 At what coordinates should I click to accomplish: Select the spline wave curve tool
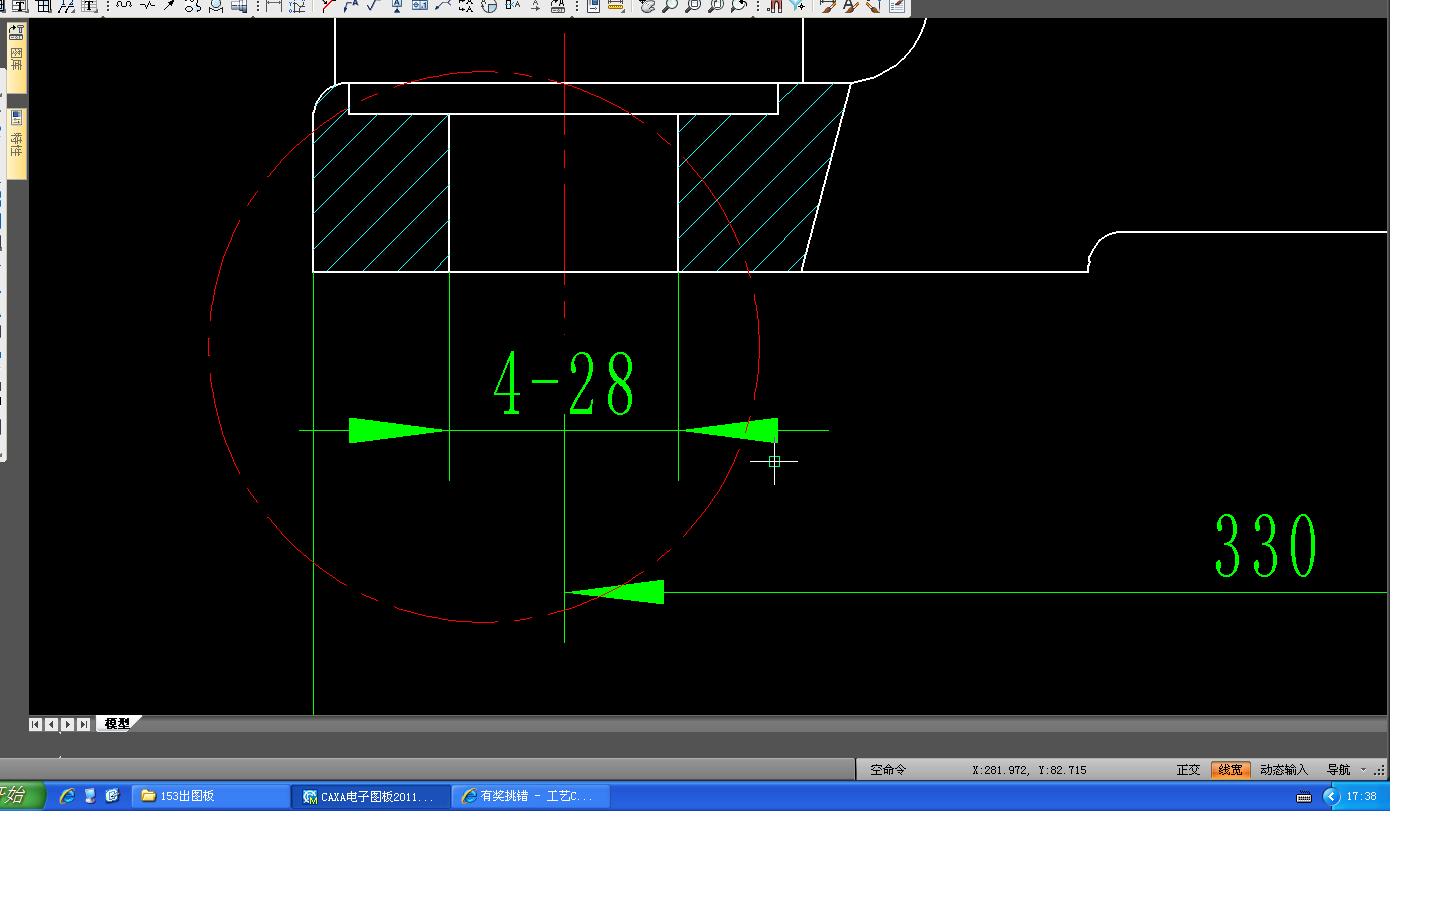[x=124, y=6]
